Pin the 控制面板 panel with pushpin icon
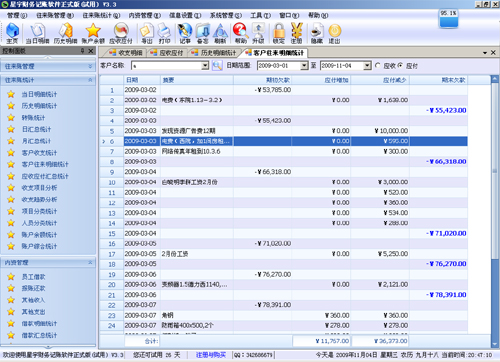The image size is (500, 362). coord(82,51)
